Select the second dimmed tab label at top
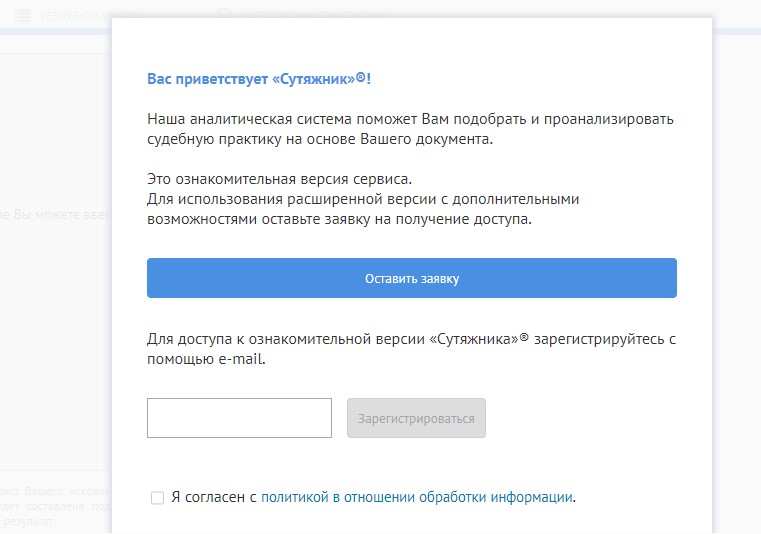This screenshot has height=534, width=761. pyautogui.click(x=300, y=14)
